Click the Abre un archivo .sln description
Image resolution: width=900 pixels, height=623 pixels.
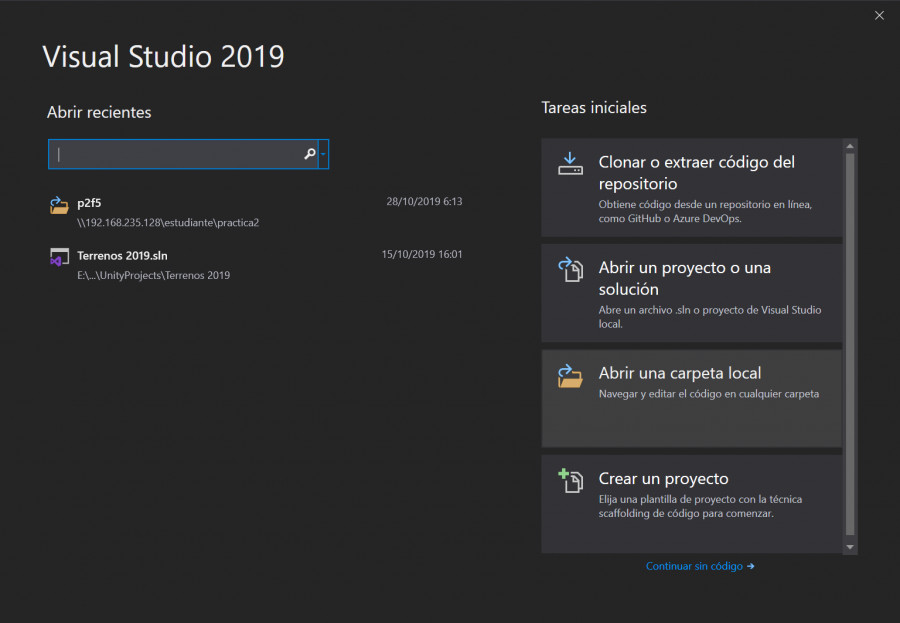click(709, 317)
